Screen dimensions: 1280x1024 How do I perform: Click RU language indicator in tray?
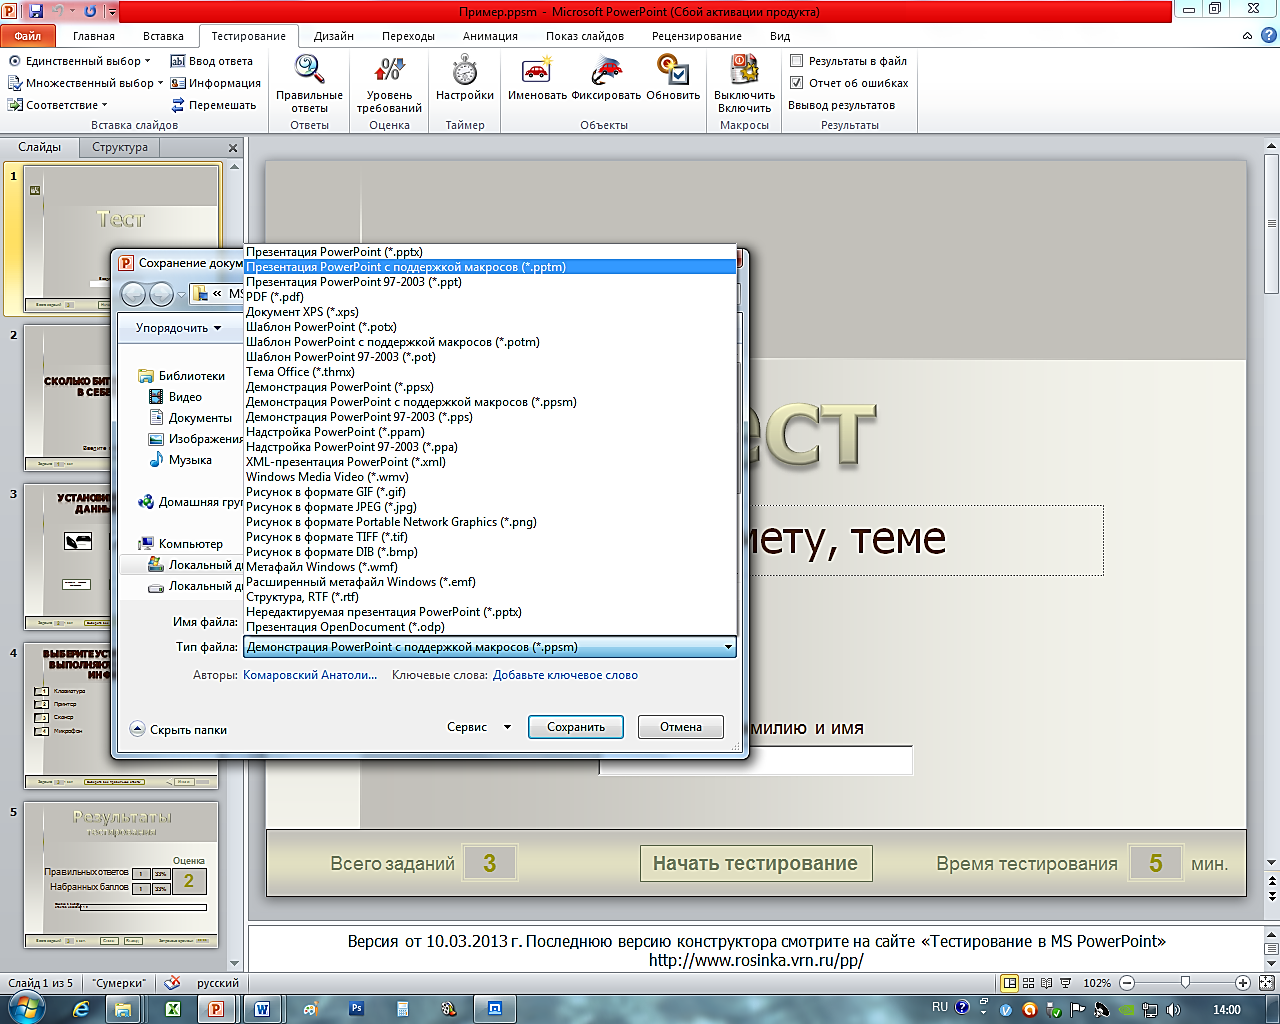coord(940,1007)
